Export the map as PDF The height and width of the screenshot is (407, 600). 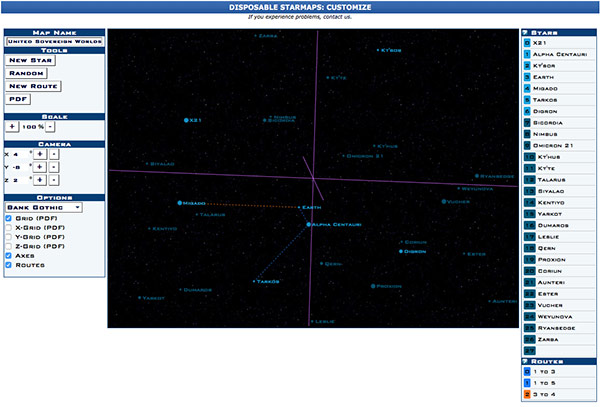pyautogui.click(x=18, y=99)
